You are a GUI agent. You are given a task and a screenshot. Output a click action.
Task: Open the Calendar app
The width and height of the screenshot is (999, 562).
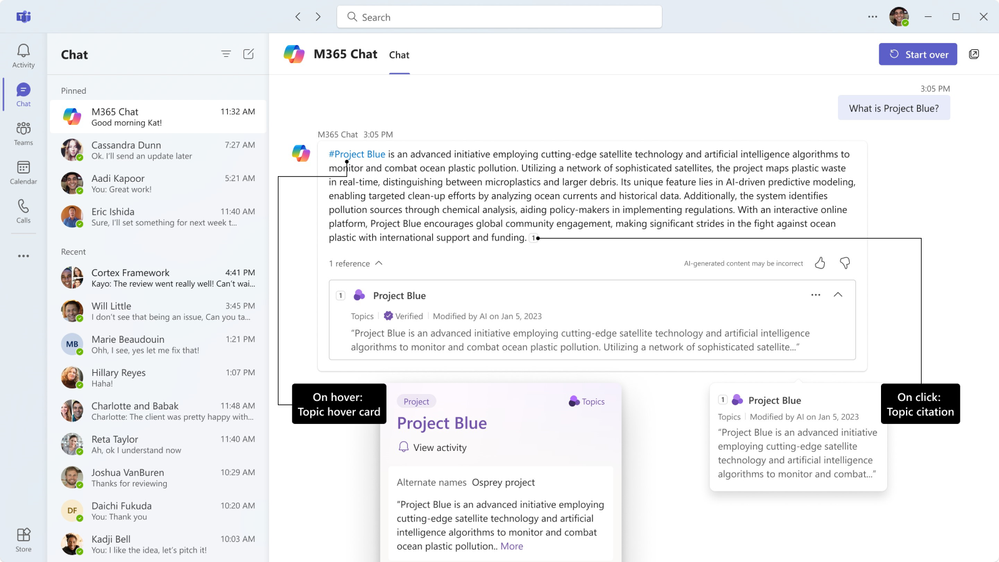(x=24, y=173)
